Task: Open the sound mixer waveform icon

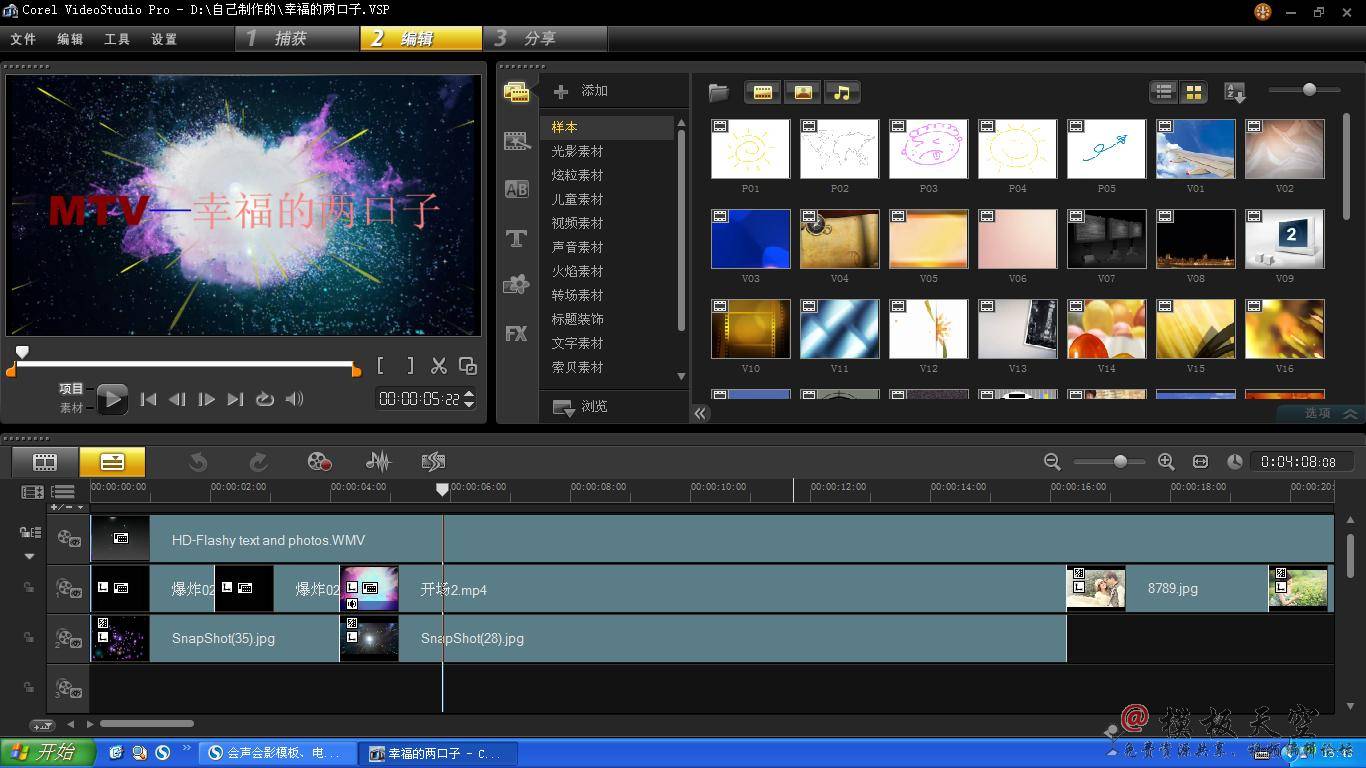Action: [x=378, y=461]
